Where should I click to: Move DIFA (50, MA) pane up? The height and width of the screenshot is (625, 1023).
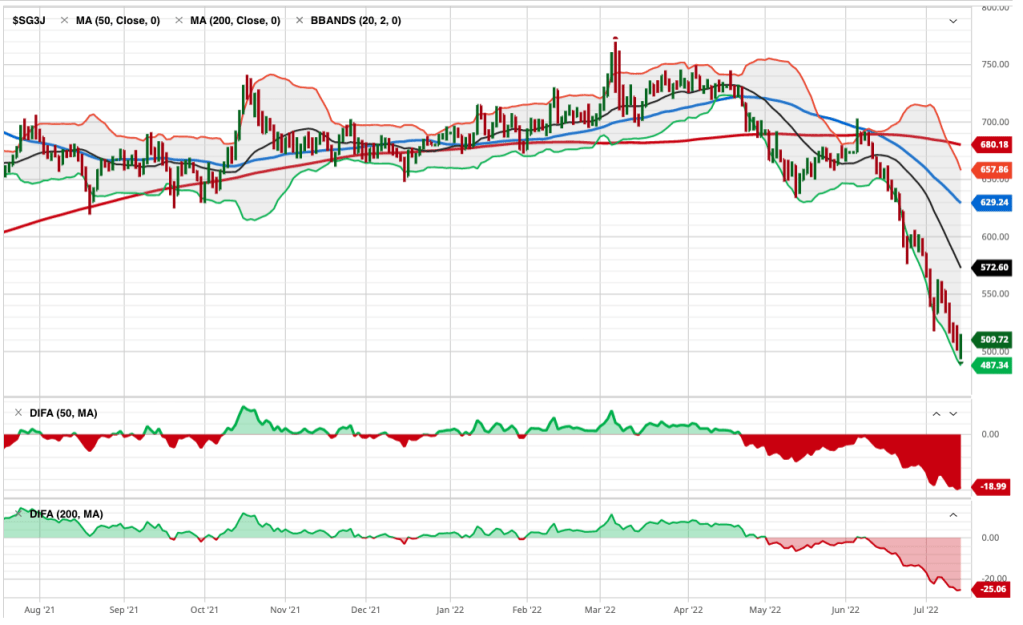point(936,413)
